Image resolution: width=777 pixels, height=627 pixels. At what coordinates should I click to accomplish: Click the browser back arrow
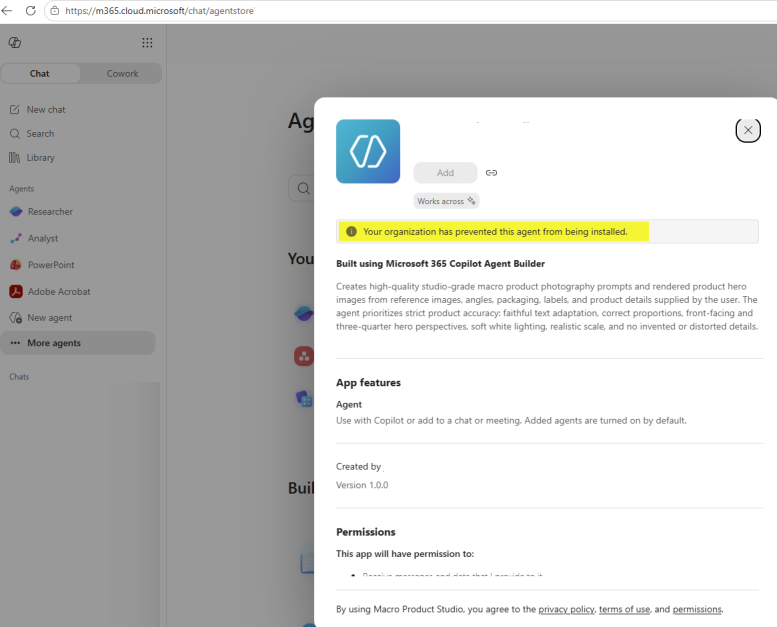tap(6, 10)
